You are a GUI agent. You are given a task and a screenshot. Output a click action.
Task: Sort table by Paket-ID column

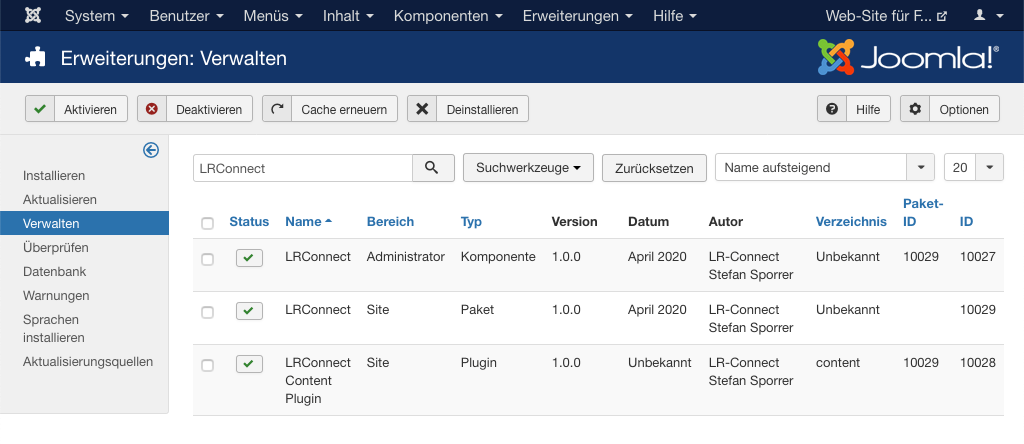coord(923,212)
